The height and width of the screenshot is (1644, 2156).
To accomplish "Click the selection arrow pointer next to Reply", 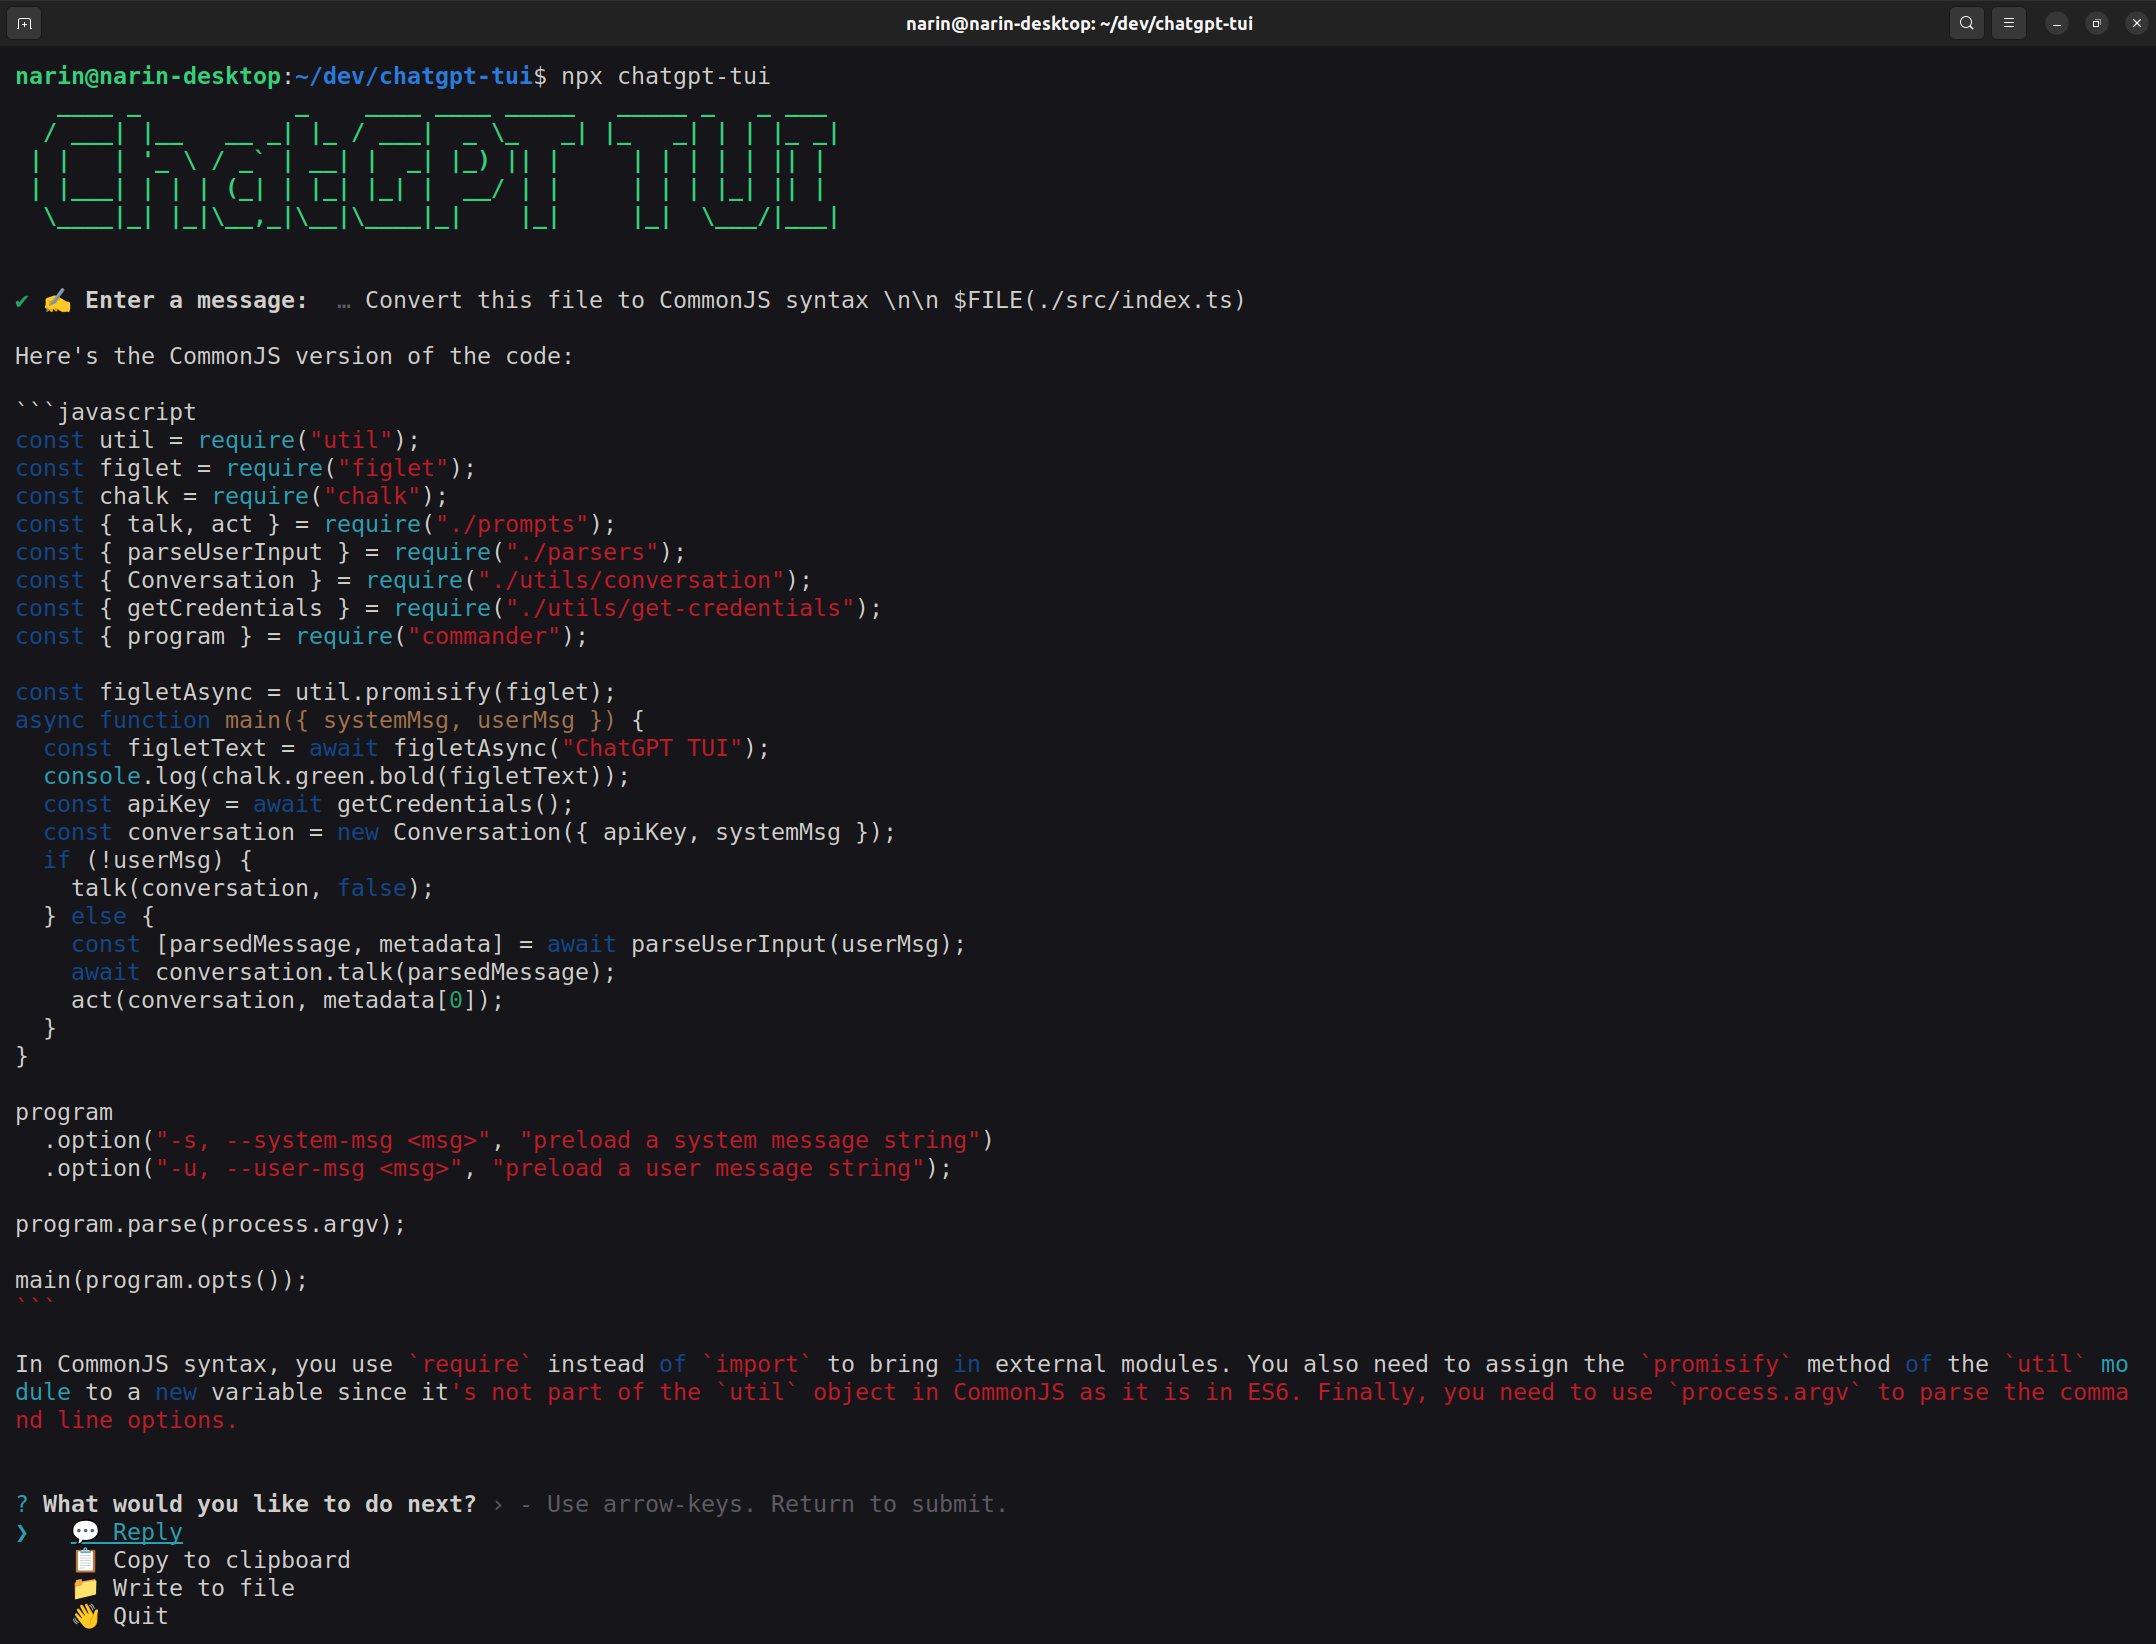I will (22, 1532).
